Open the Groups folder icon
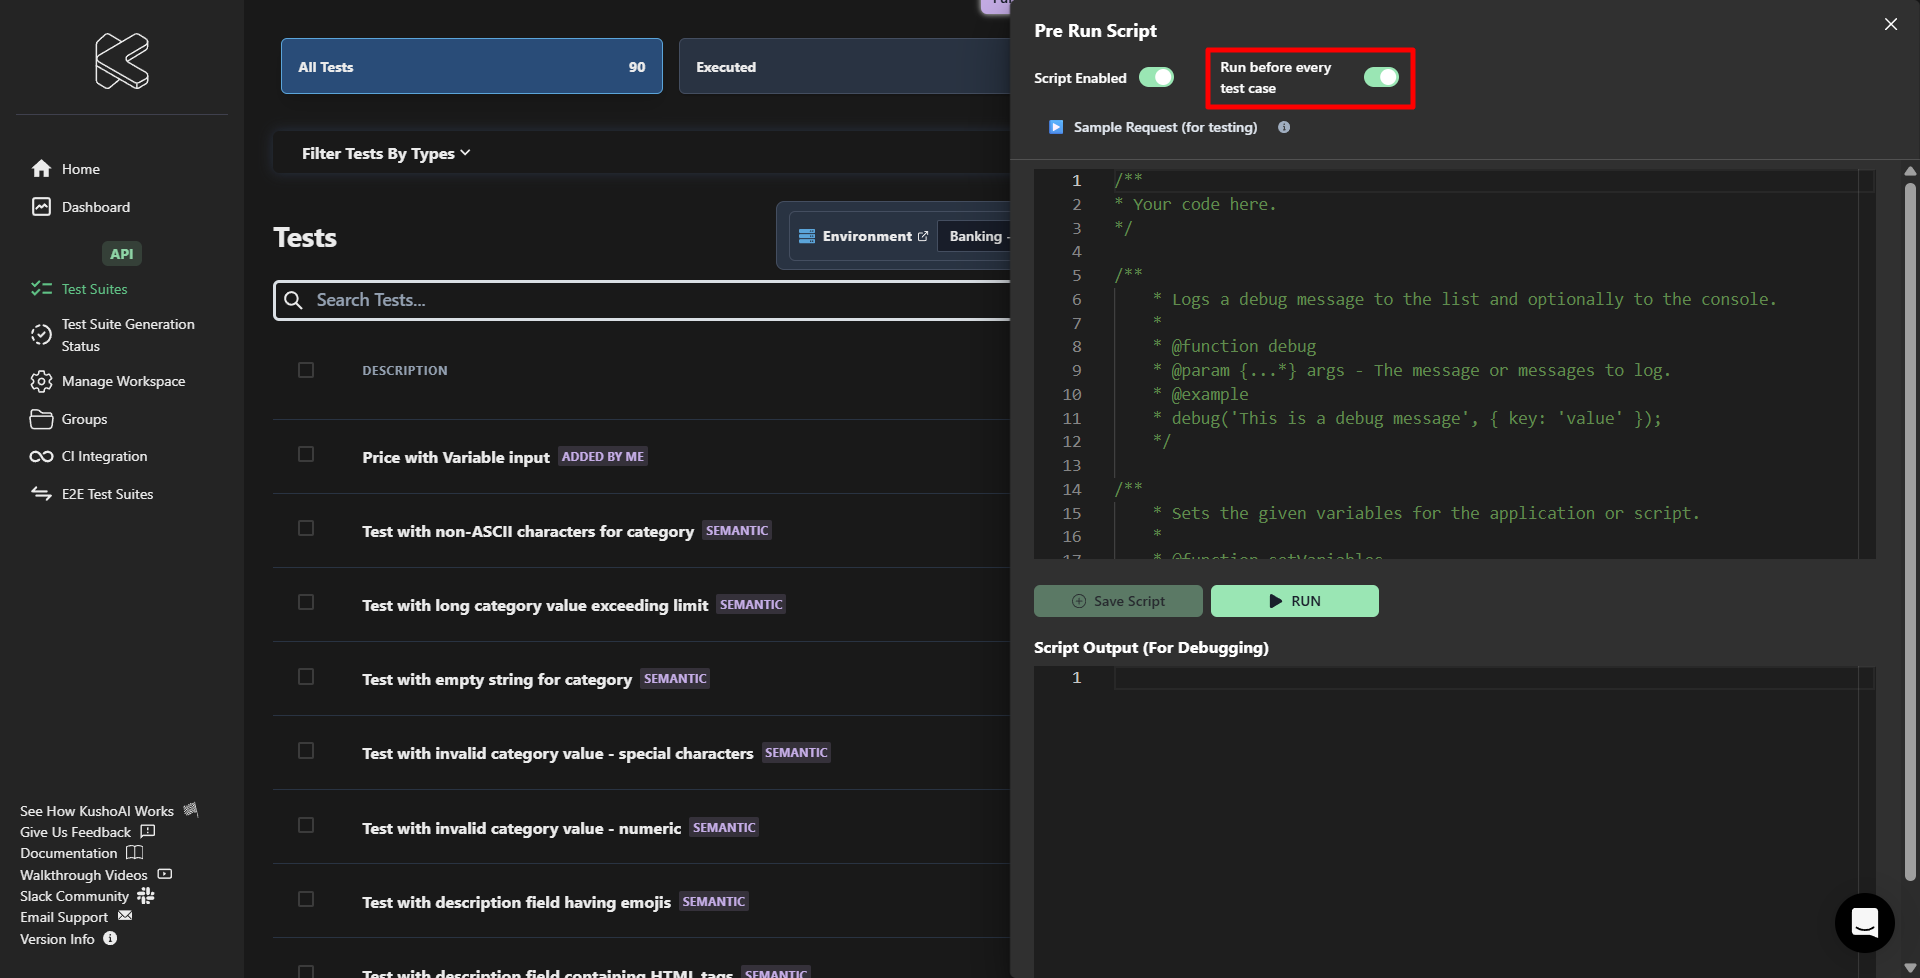The width and height of the screenshot is (1920, 978). 41,419
